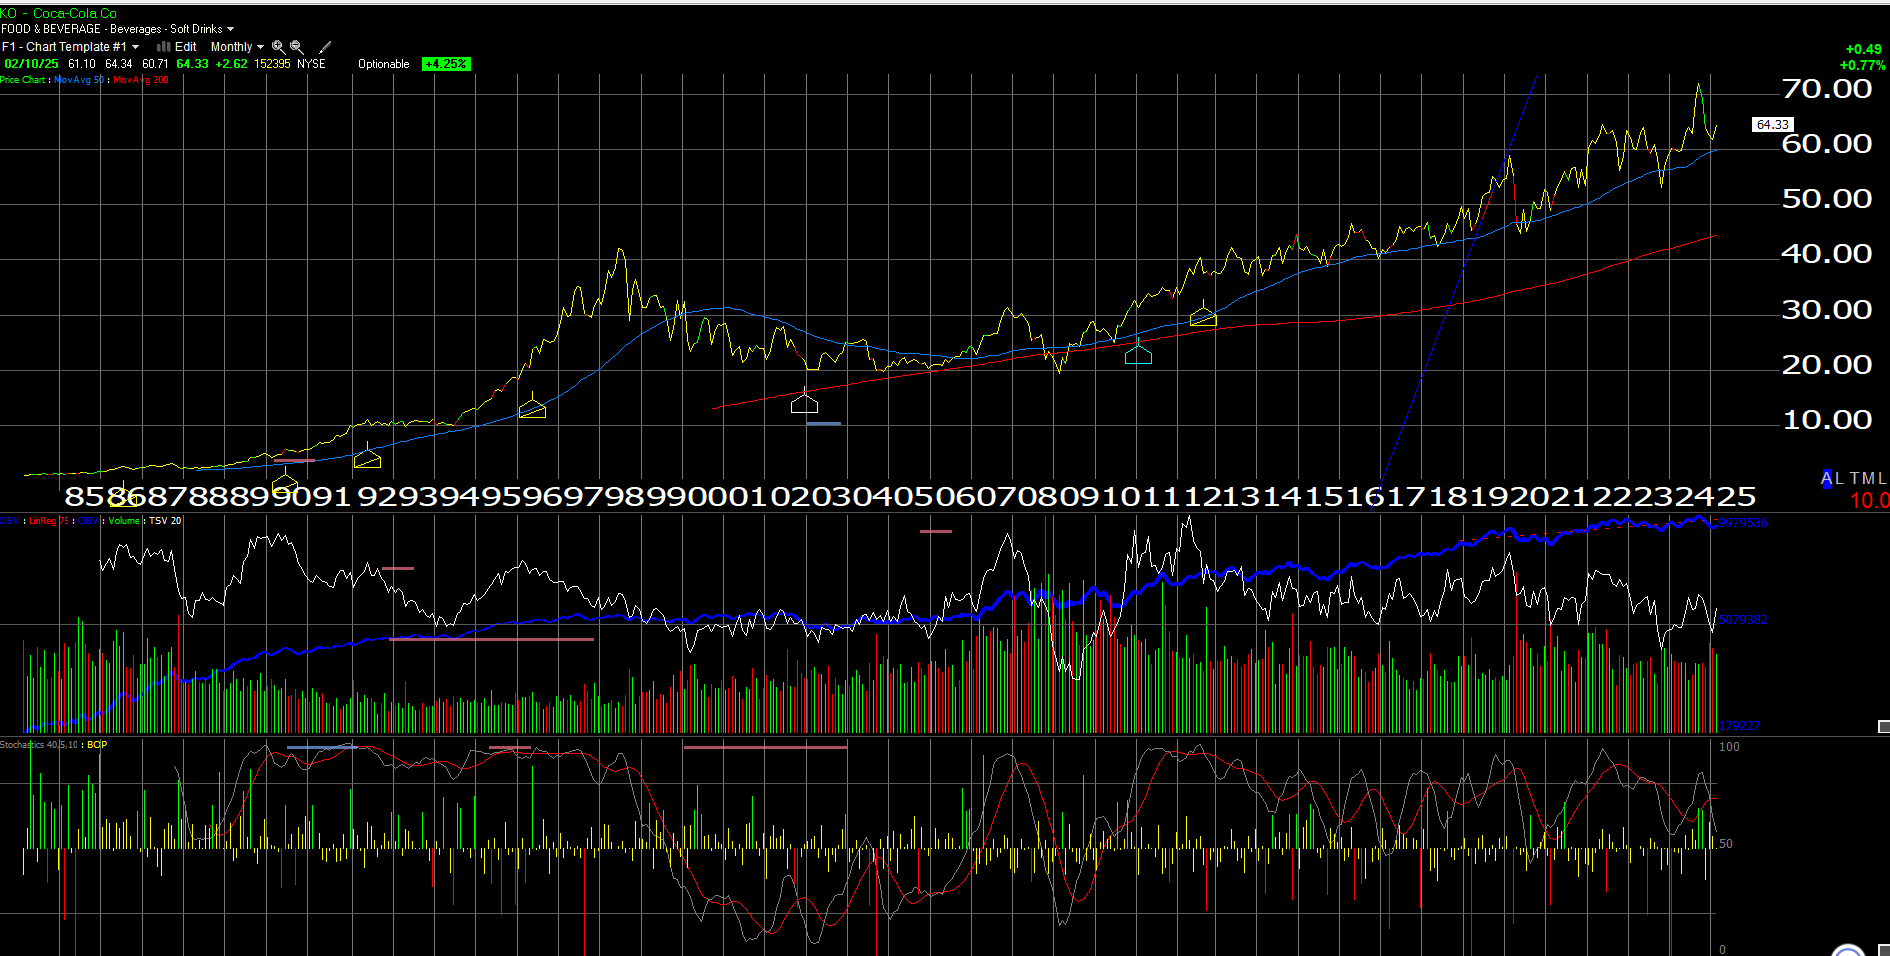Click the green Volume legend label

point(124,521)
